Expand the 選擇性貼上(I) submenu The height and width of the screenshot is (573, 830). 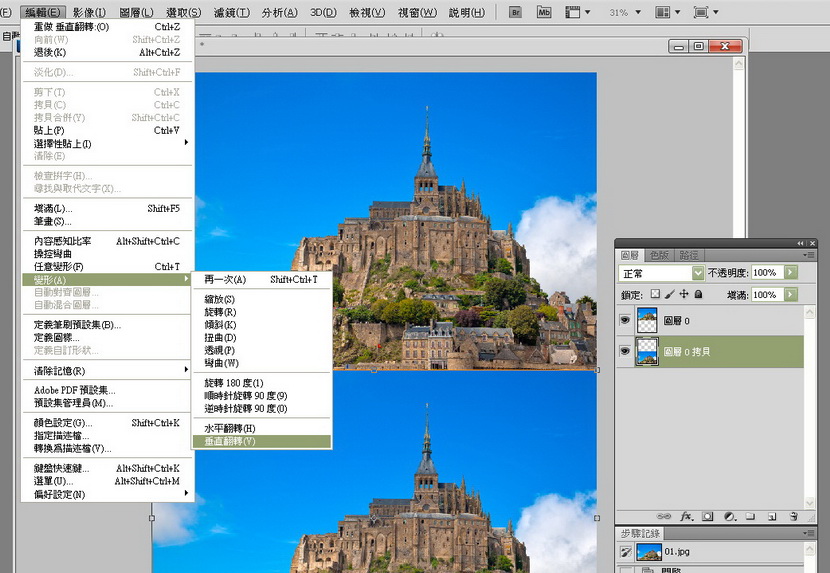pyautogui.click(x=108, y=143)
